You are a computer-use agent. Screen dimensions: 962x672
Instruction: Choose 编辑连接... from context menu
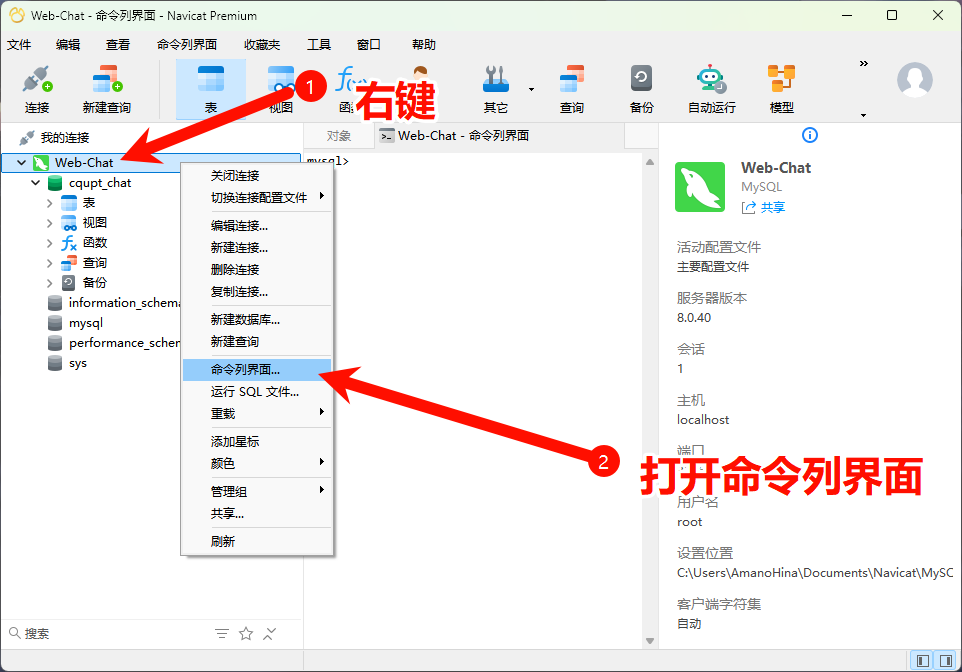pos(258,226)
